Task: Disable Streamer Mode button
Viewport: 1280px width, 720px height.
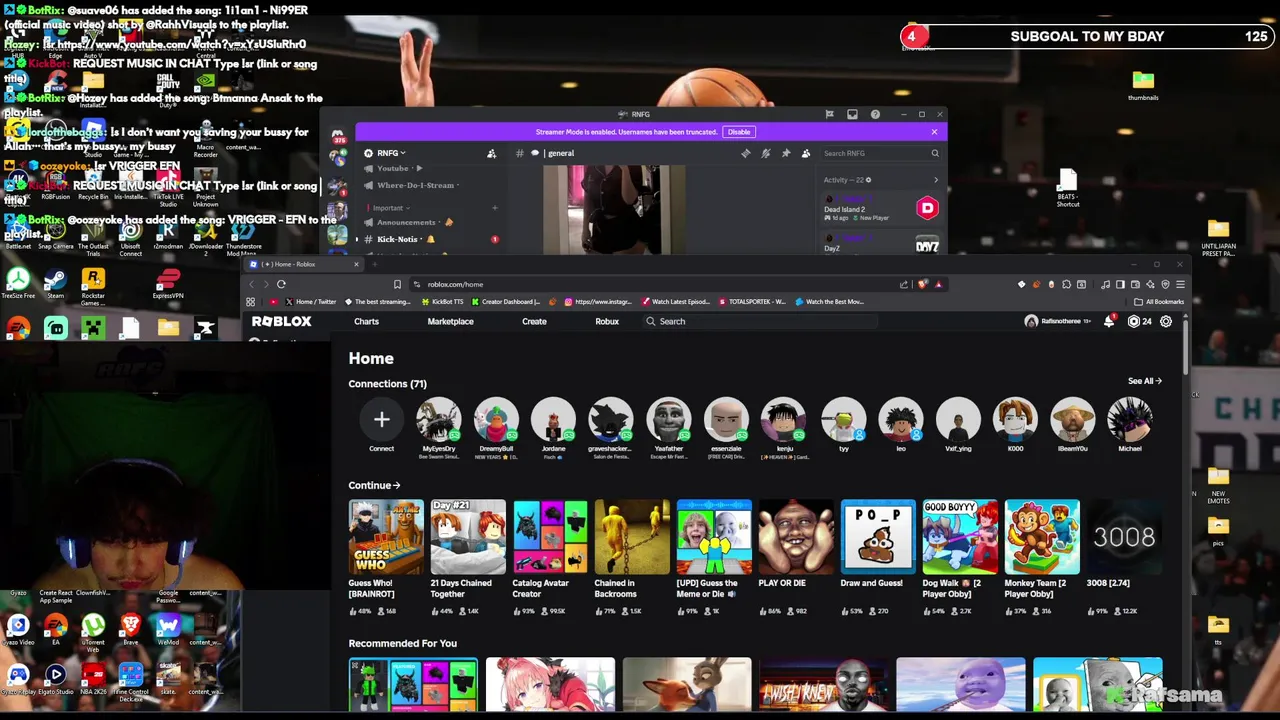Action: (x=739, y=131)
